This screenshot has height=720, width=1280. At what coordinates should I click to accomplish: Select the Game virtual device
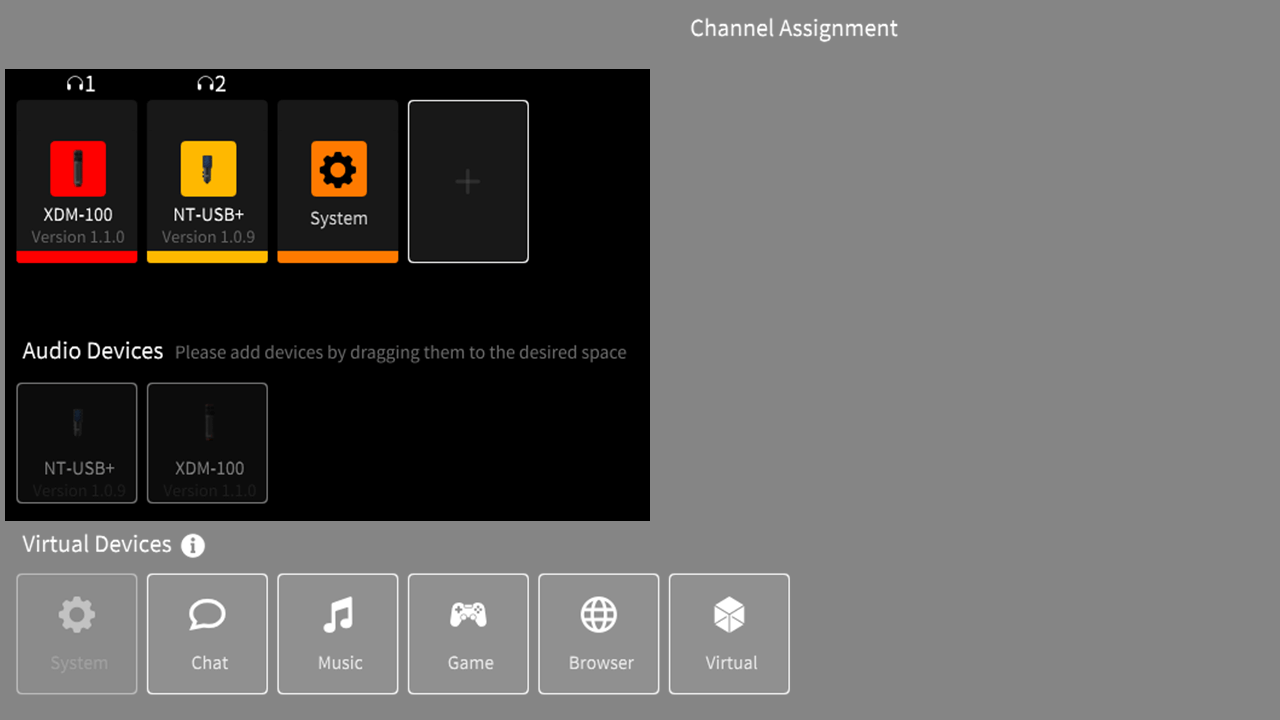[x=468, y=634]
